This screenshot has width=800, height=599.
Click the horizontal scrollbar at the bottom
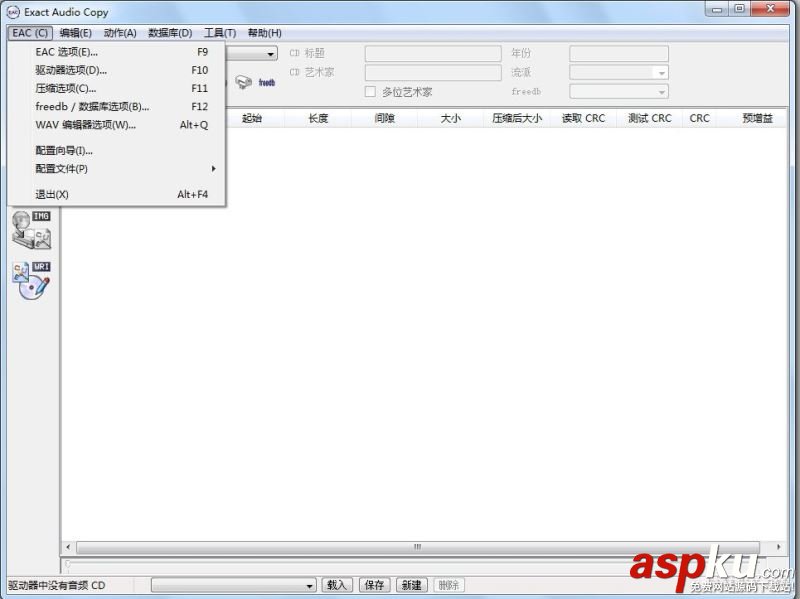point(415,547)
